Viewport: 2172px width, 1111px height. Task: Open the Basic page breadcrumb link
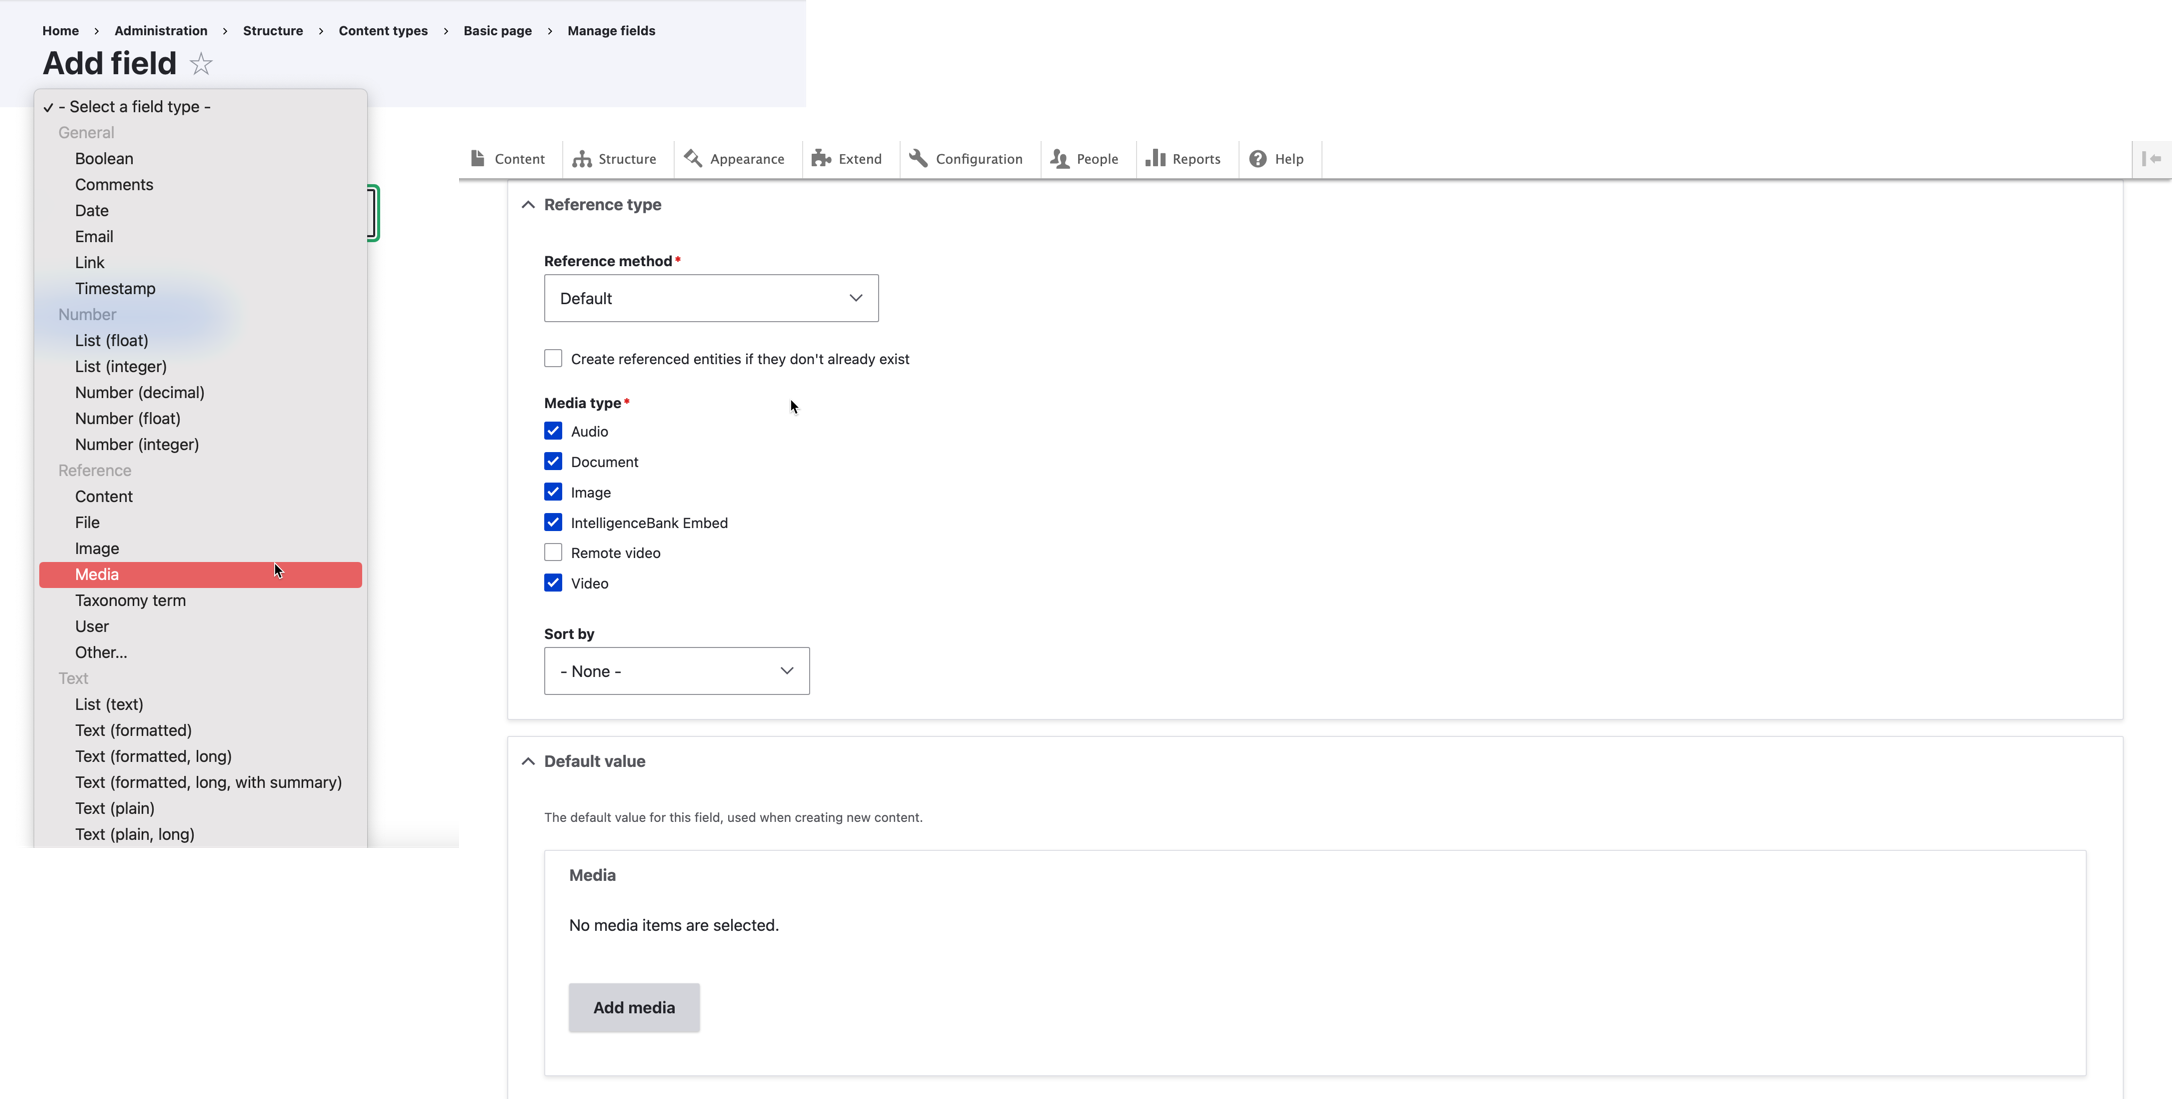497,30
